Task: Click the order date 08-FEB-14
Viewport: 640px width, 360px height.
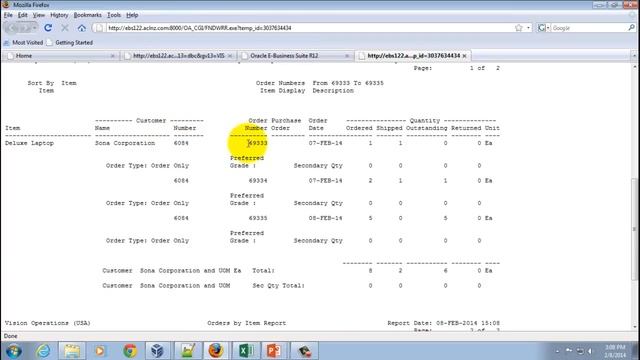Action: pos(325,218)
